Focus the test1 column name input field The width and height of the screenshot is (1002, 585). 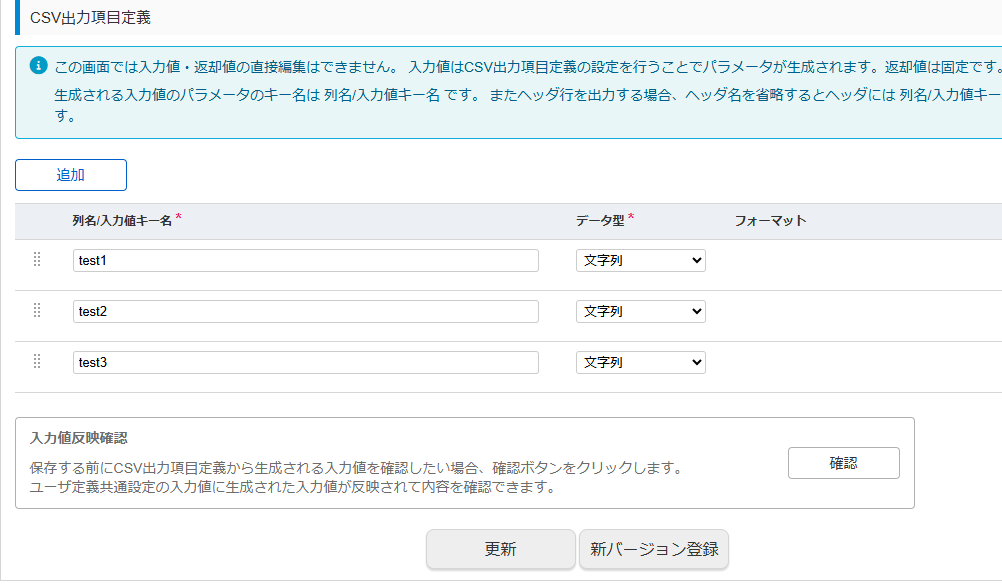305,260
